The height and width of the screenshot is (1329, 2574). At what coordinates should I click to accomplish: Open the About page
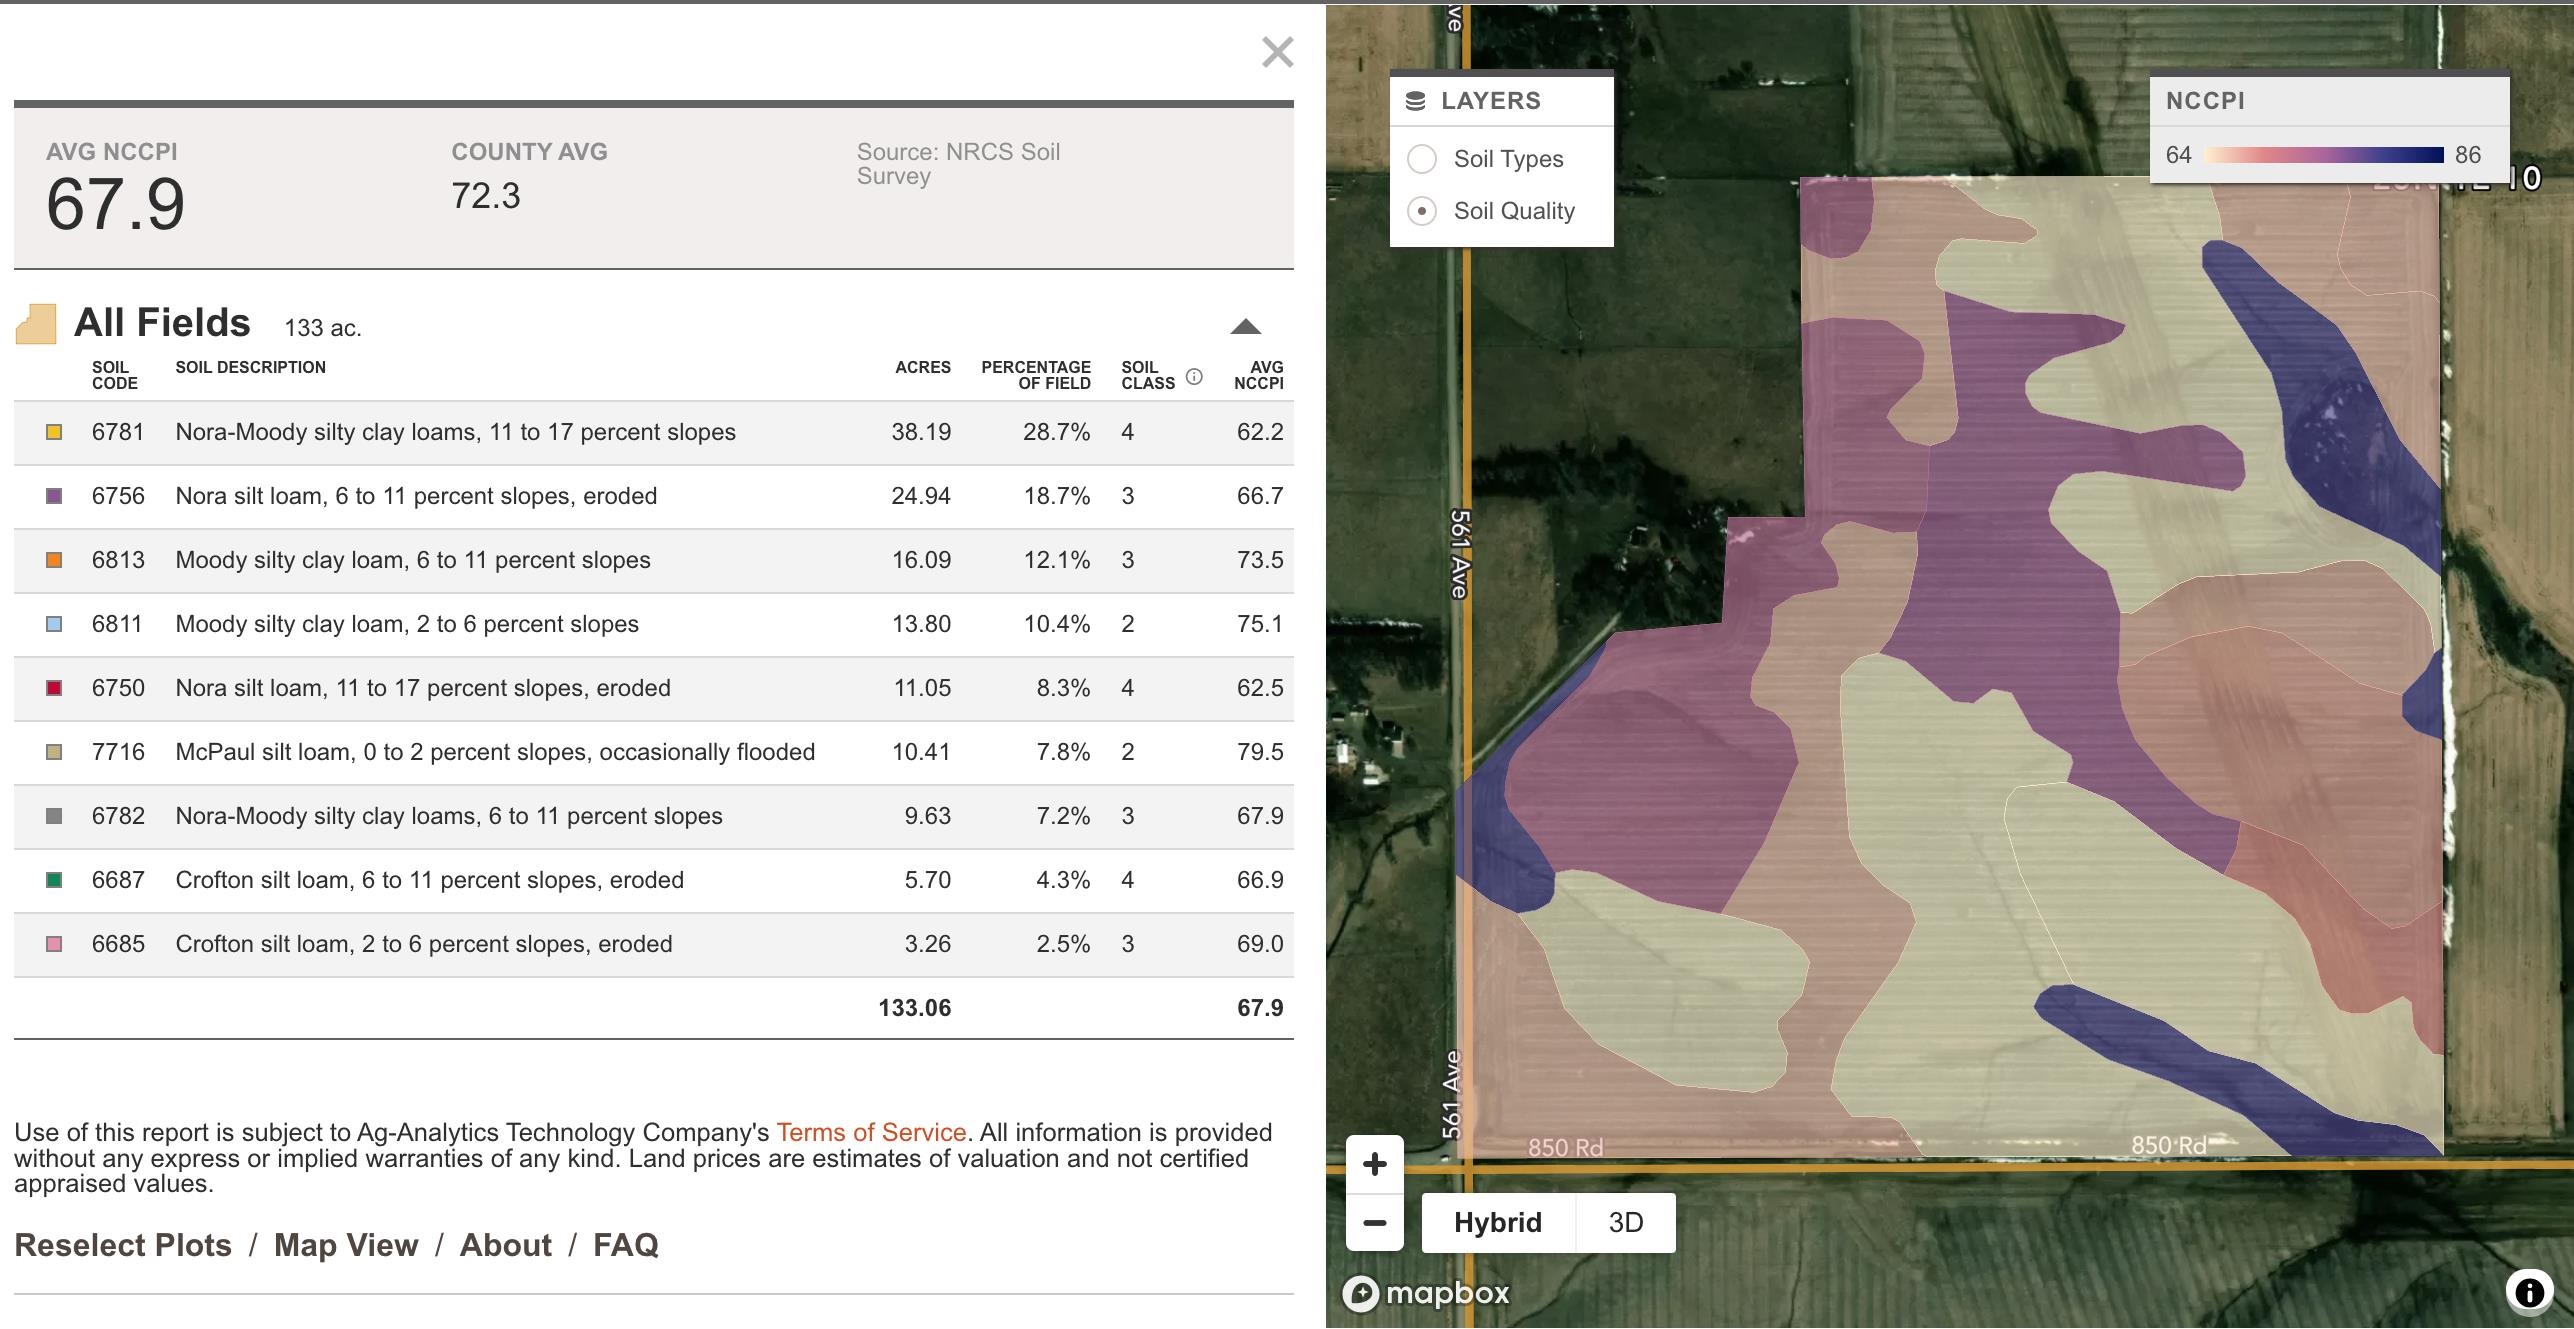pyautogui.click(x=505, y=1245)
